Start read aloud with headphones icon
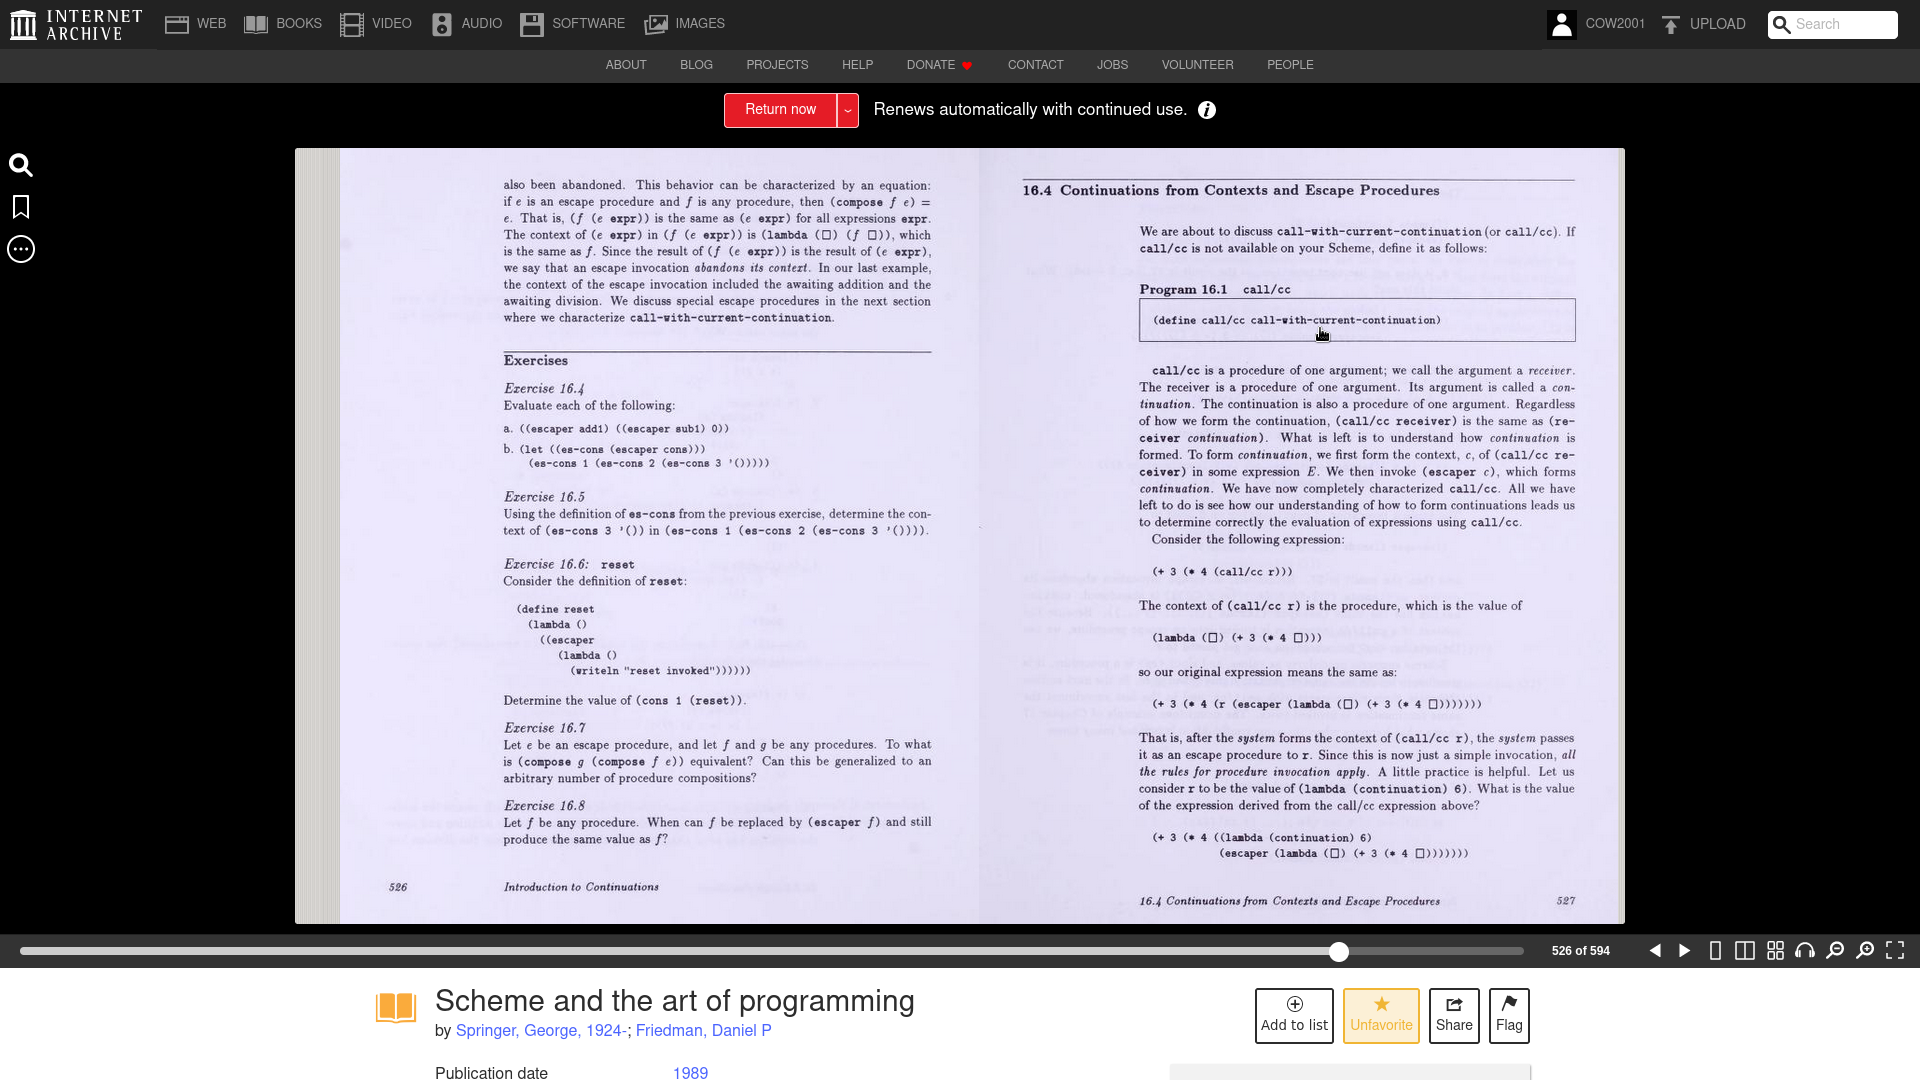Screen dimensions: 1920x1080 [x=1805, y=951]
